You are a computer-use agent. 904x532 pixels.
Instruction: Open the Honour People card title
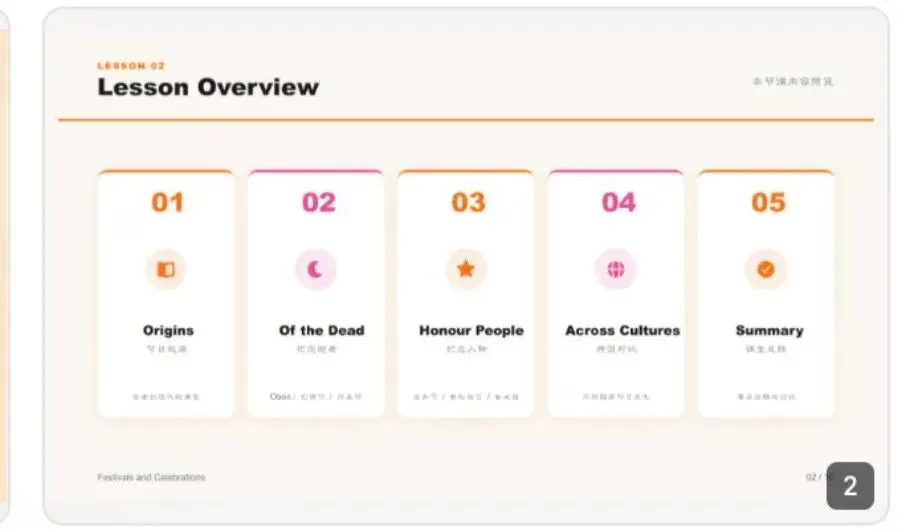pos(472,330)
